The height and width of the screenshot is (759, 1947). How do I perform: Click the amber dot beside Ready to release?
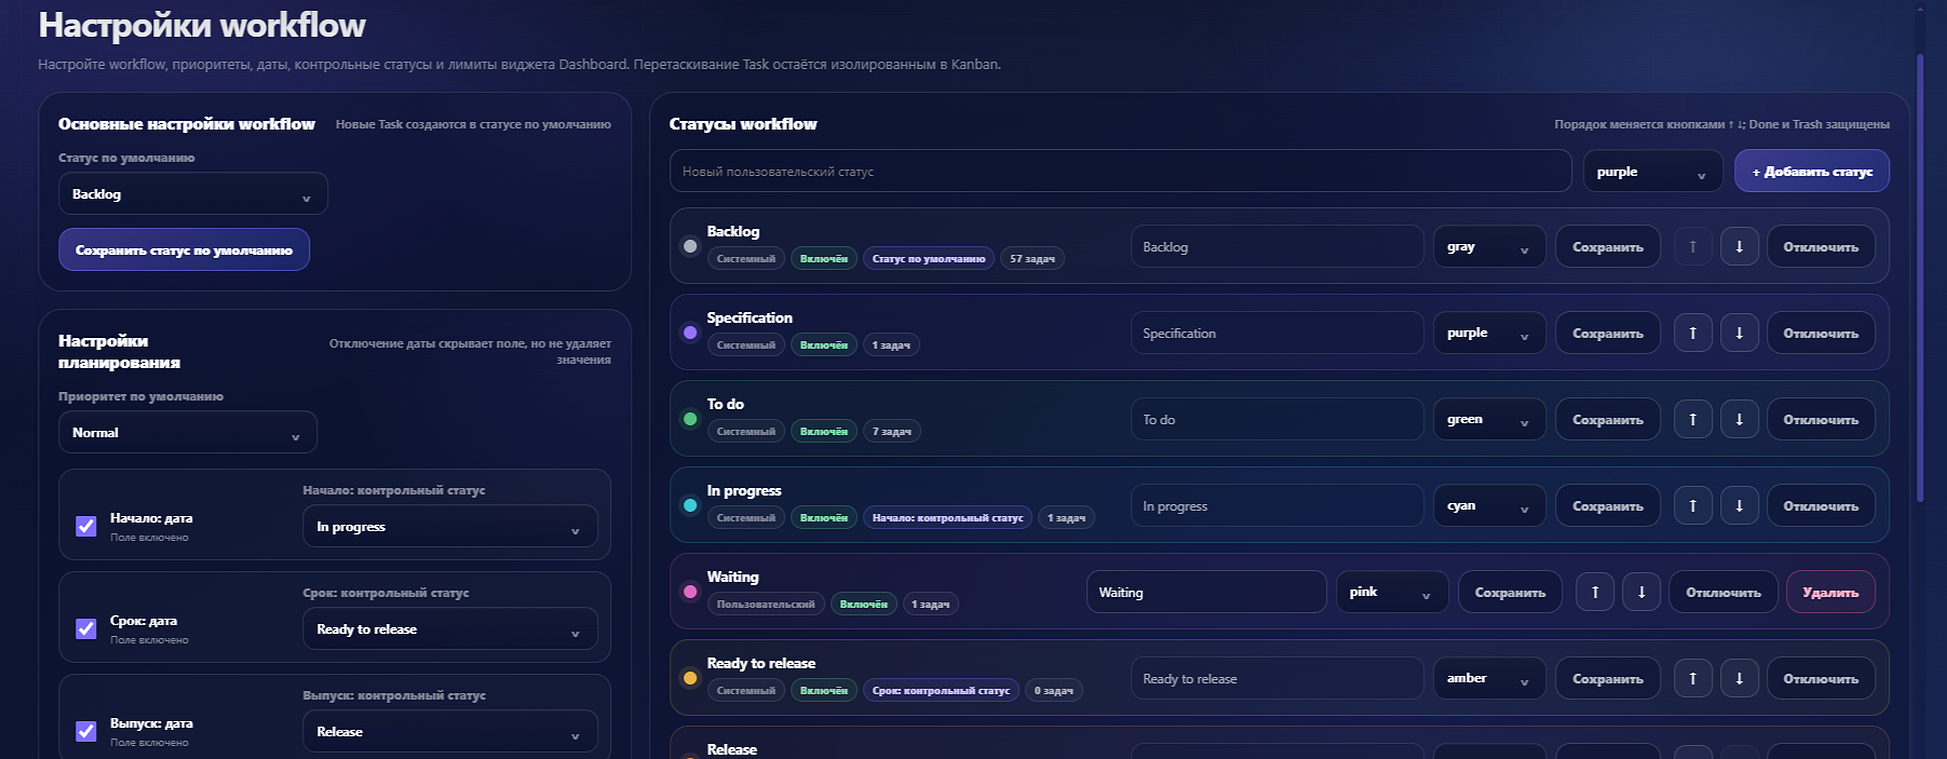point(690,678)
